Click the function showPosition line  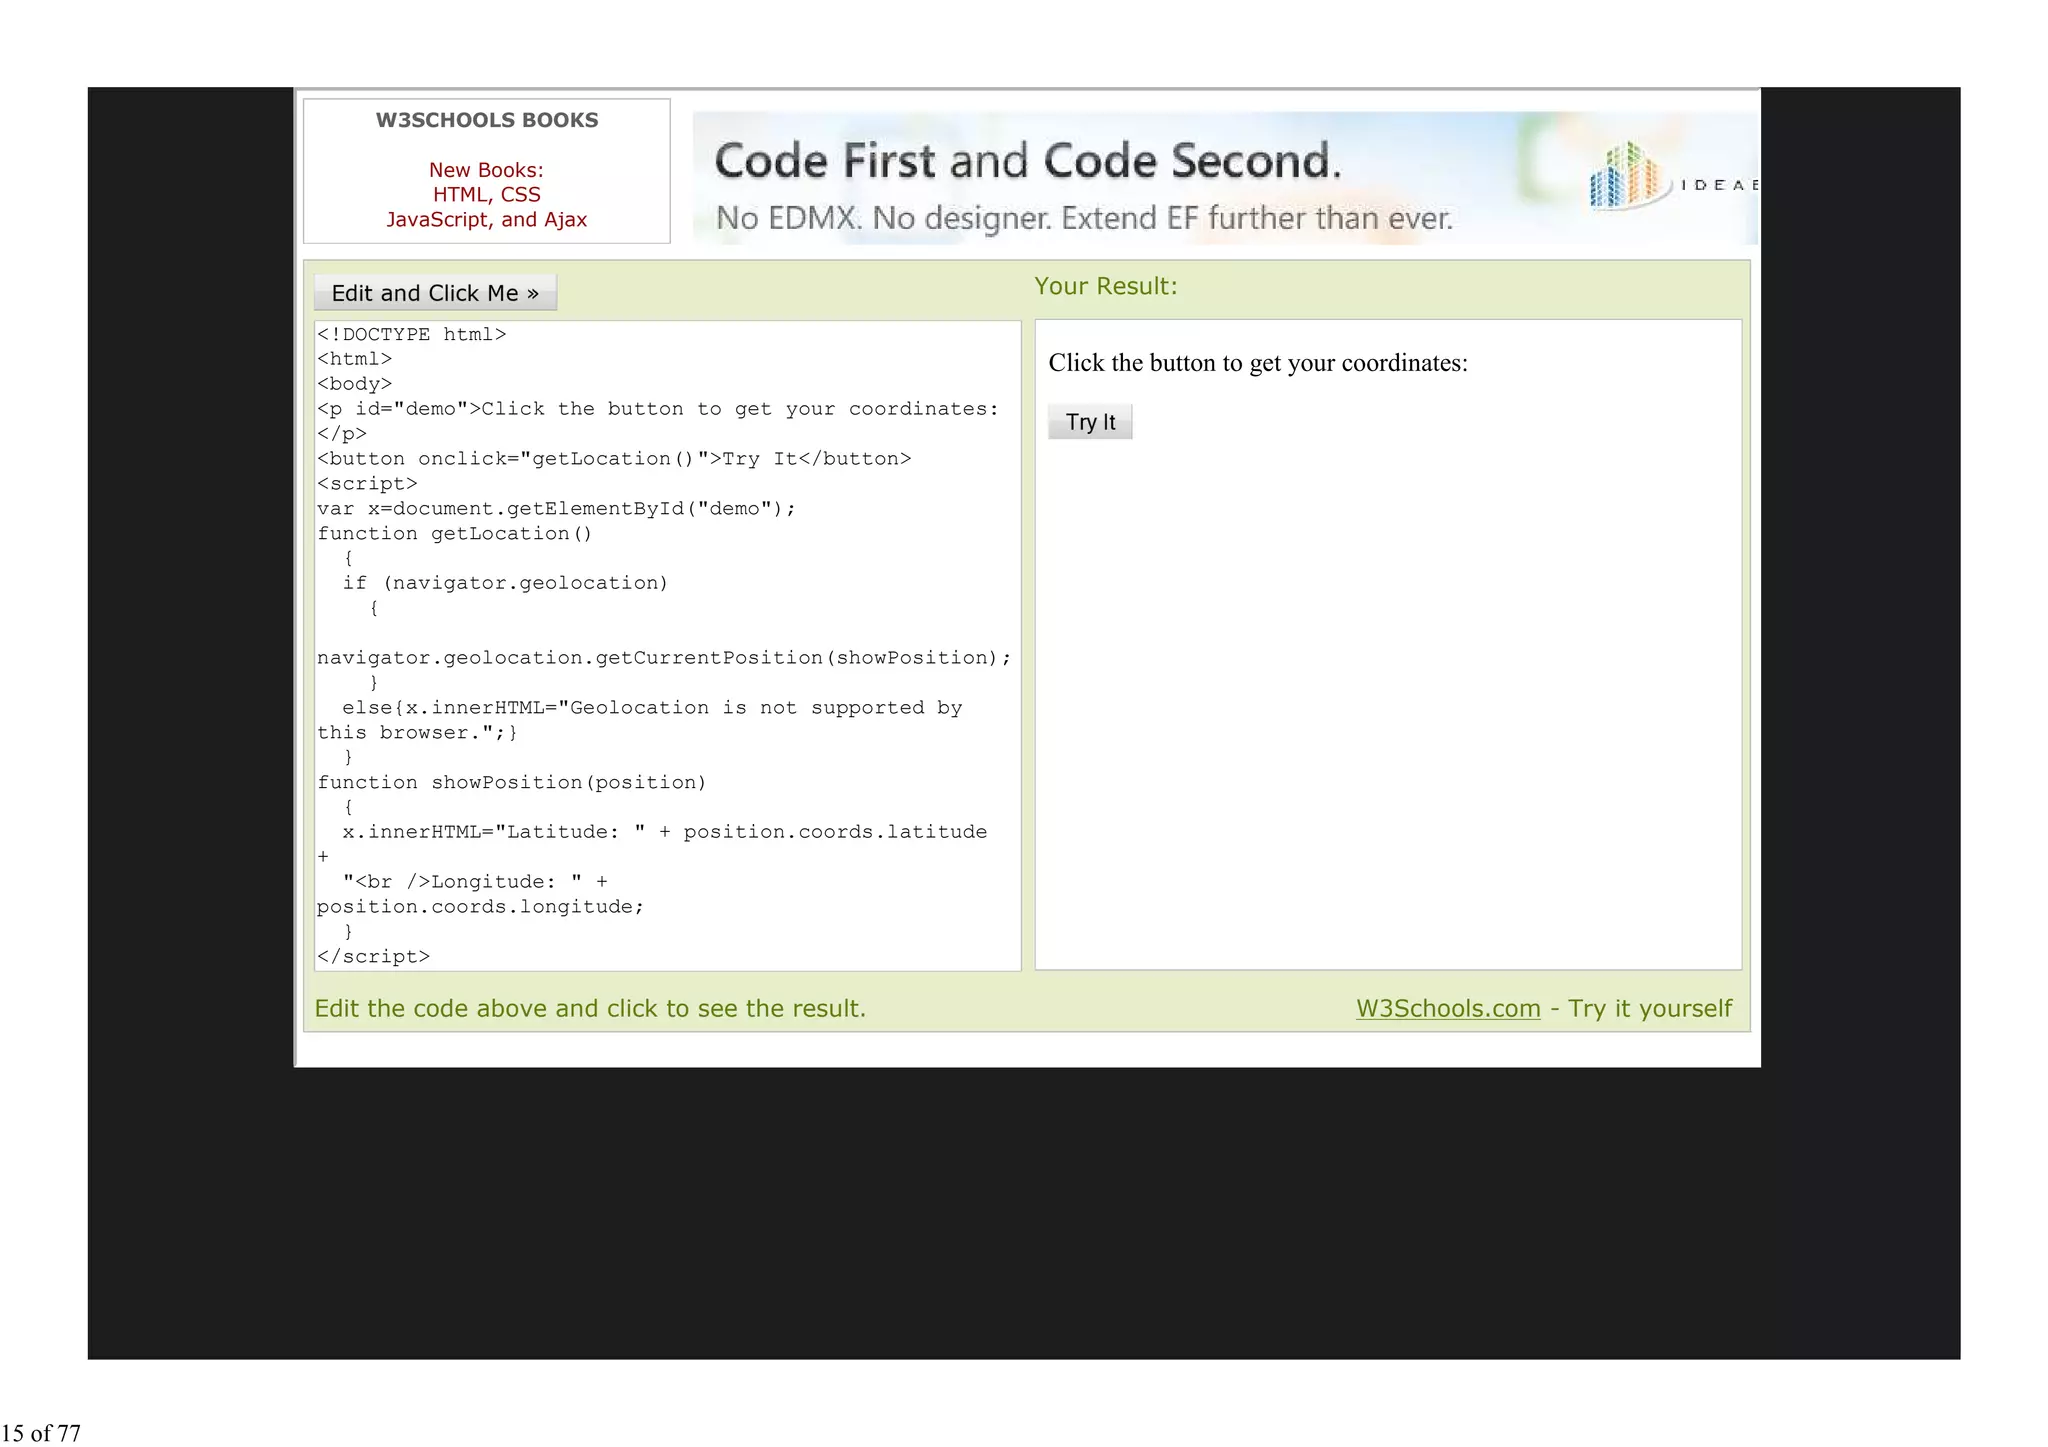pyautogui.click(x=511, y=782)
